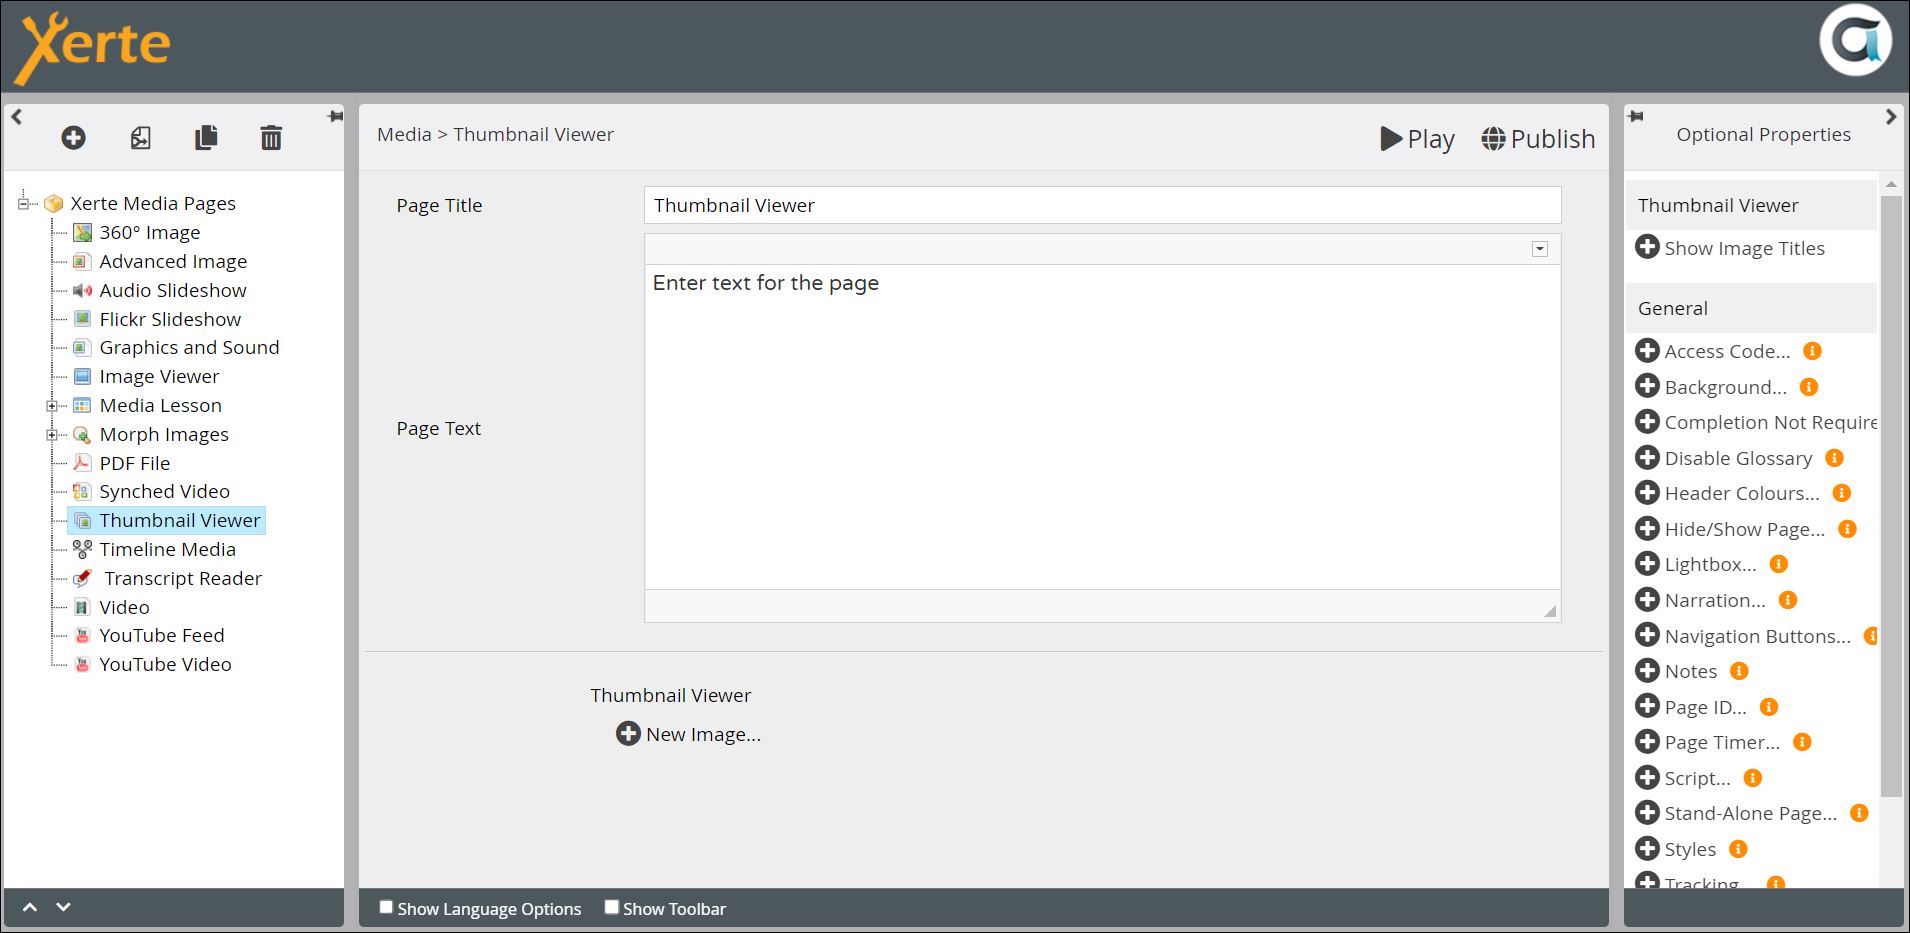This screenshot has height=933, width=1910.
Task: Click the import page icon in the toolbar
Action: (x=141, y=138)
